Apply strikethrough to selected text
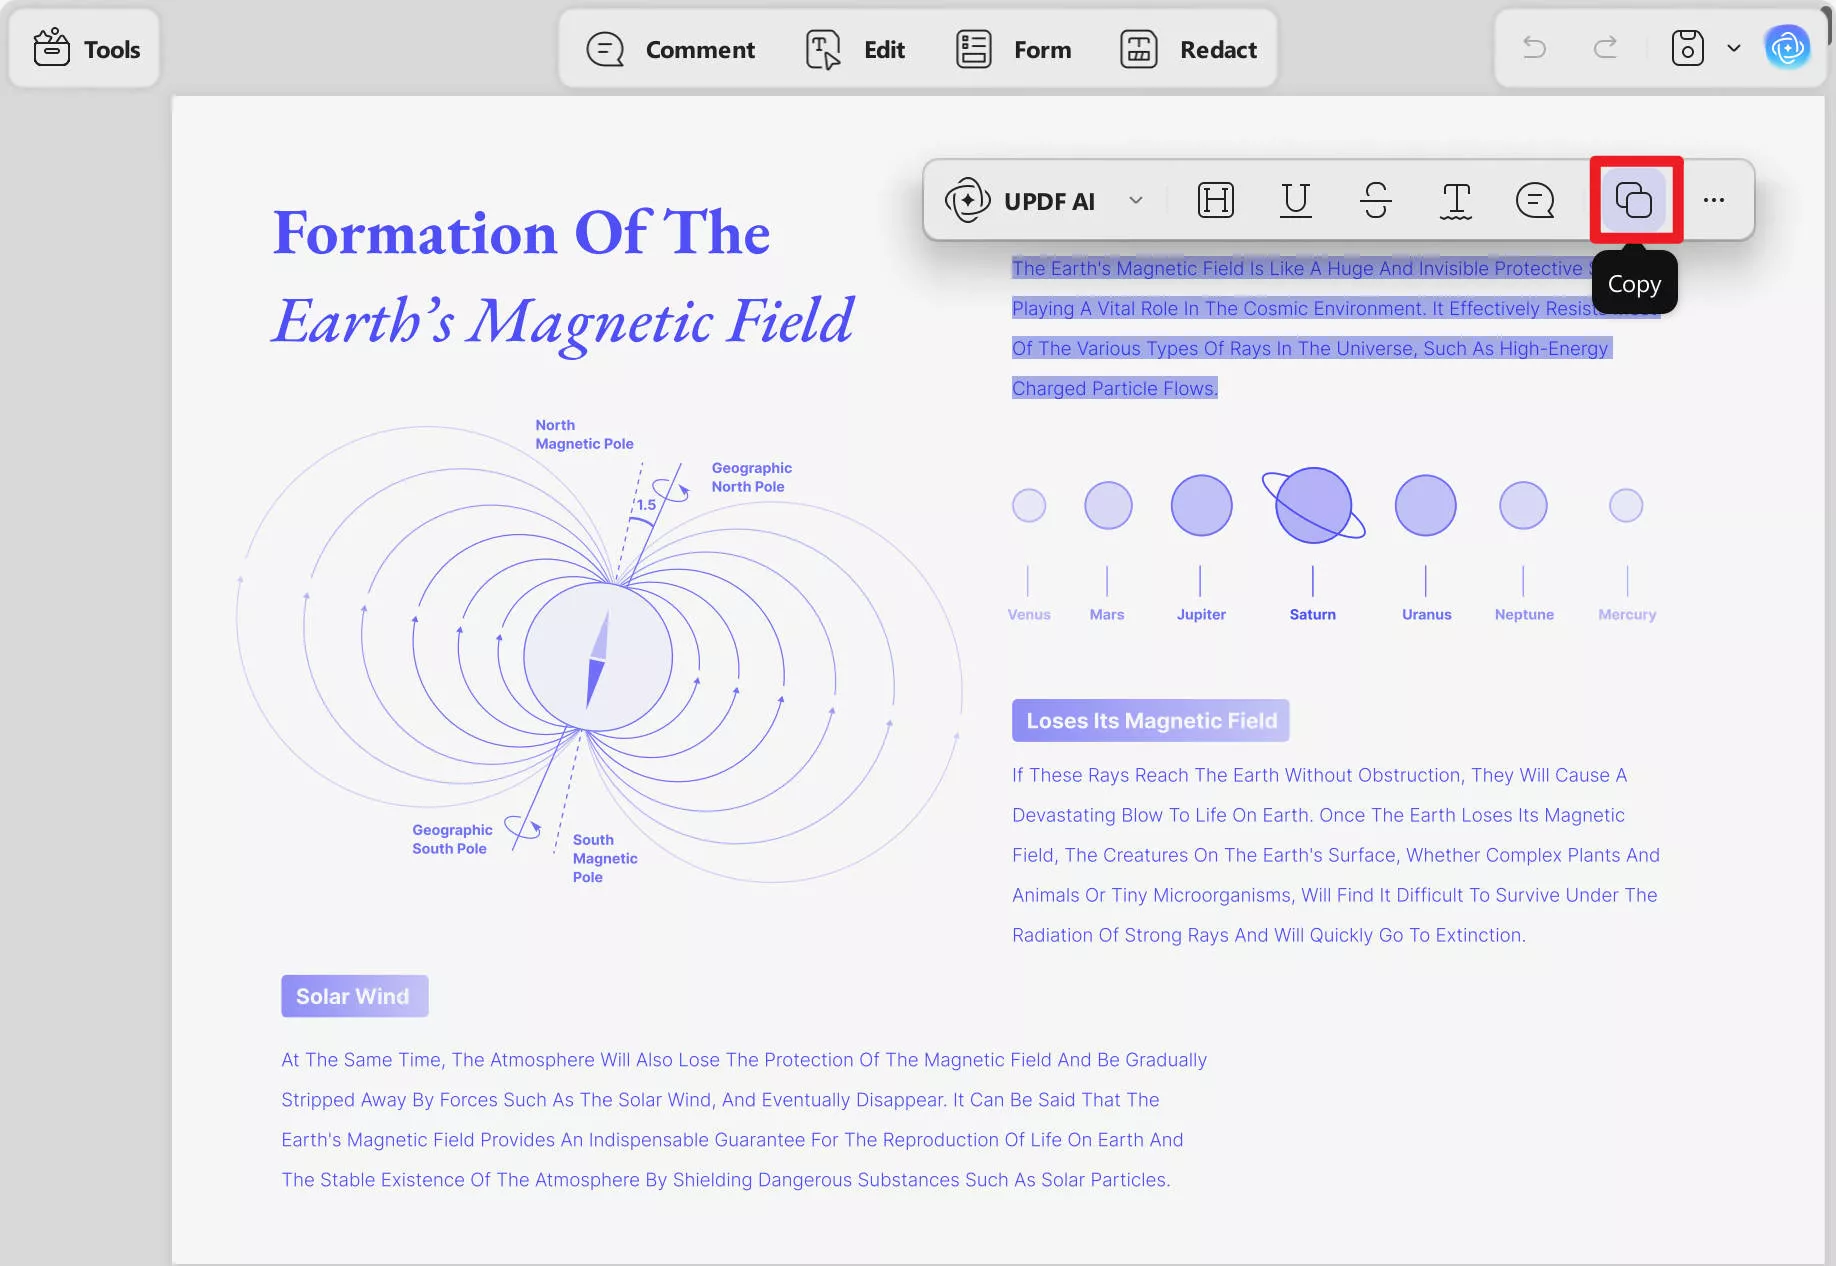Viewport: 1836px width, 1266px height. tap(1375, 200)
